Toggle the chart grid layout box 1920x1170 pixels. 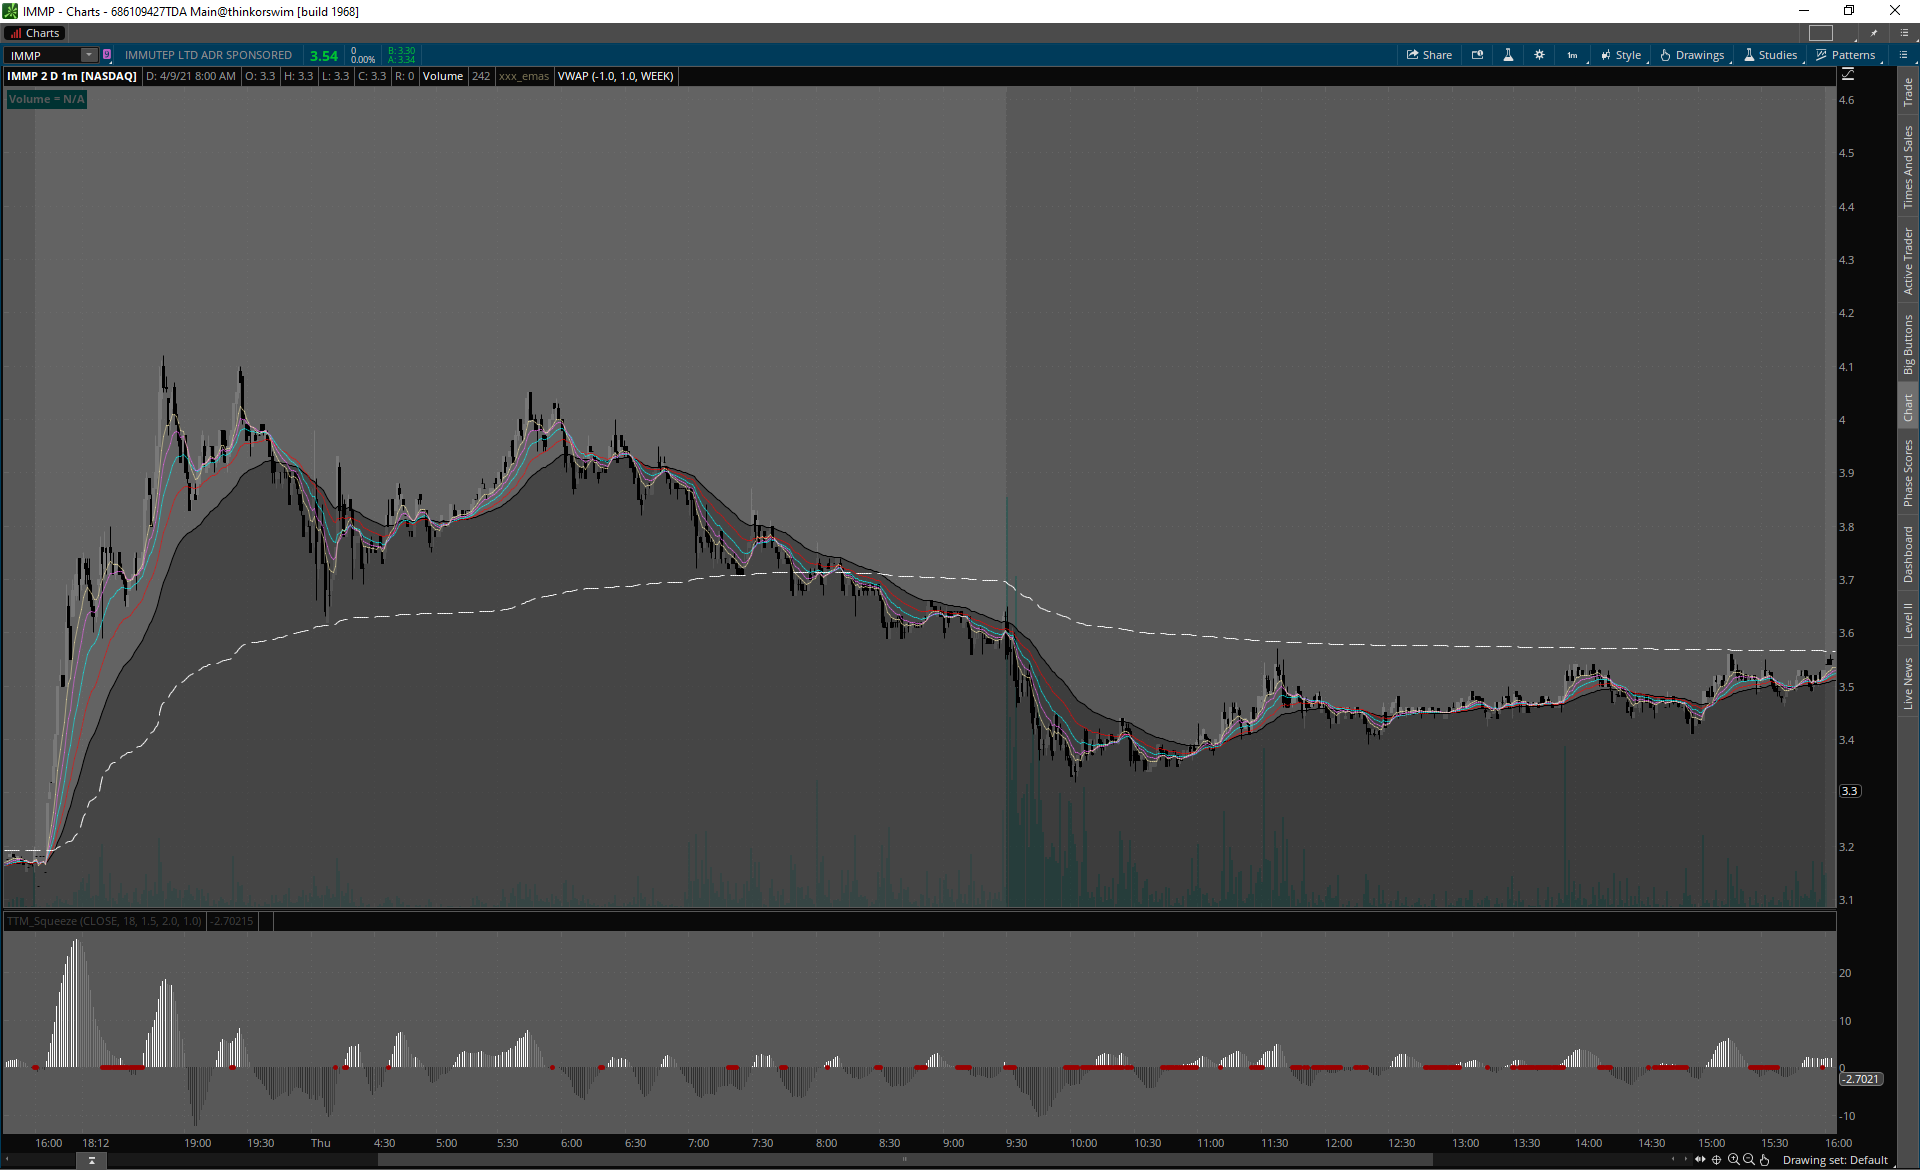(x=1821, y=33)
